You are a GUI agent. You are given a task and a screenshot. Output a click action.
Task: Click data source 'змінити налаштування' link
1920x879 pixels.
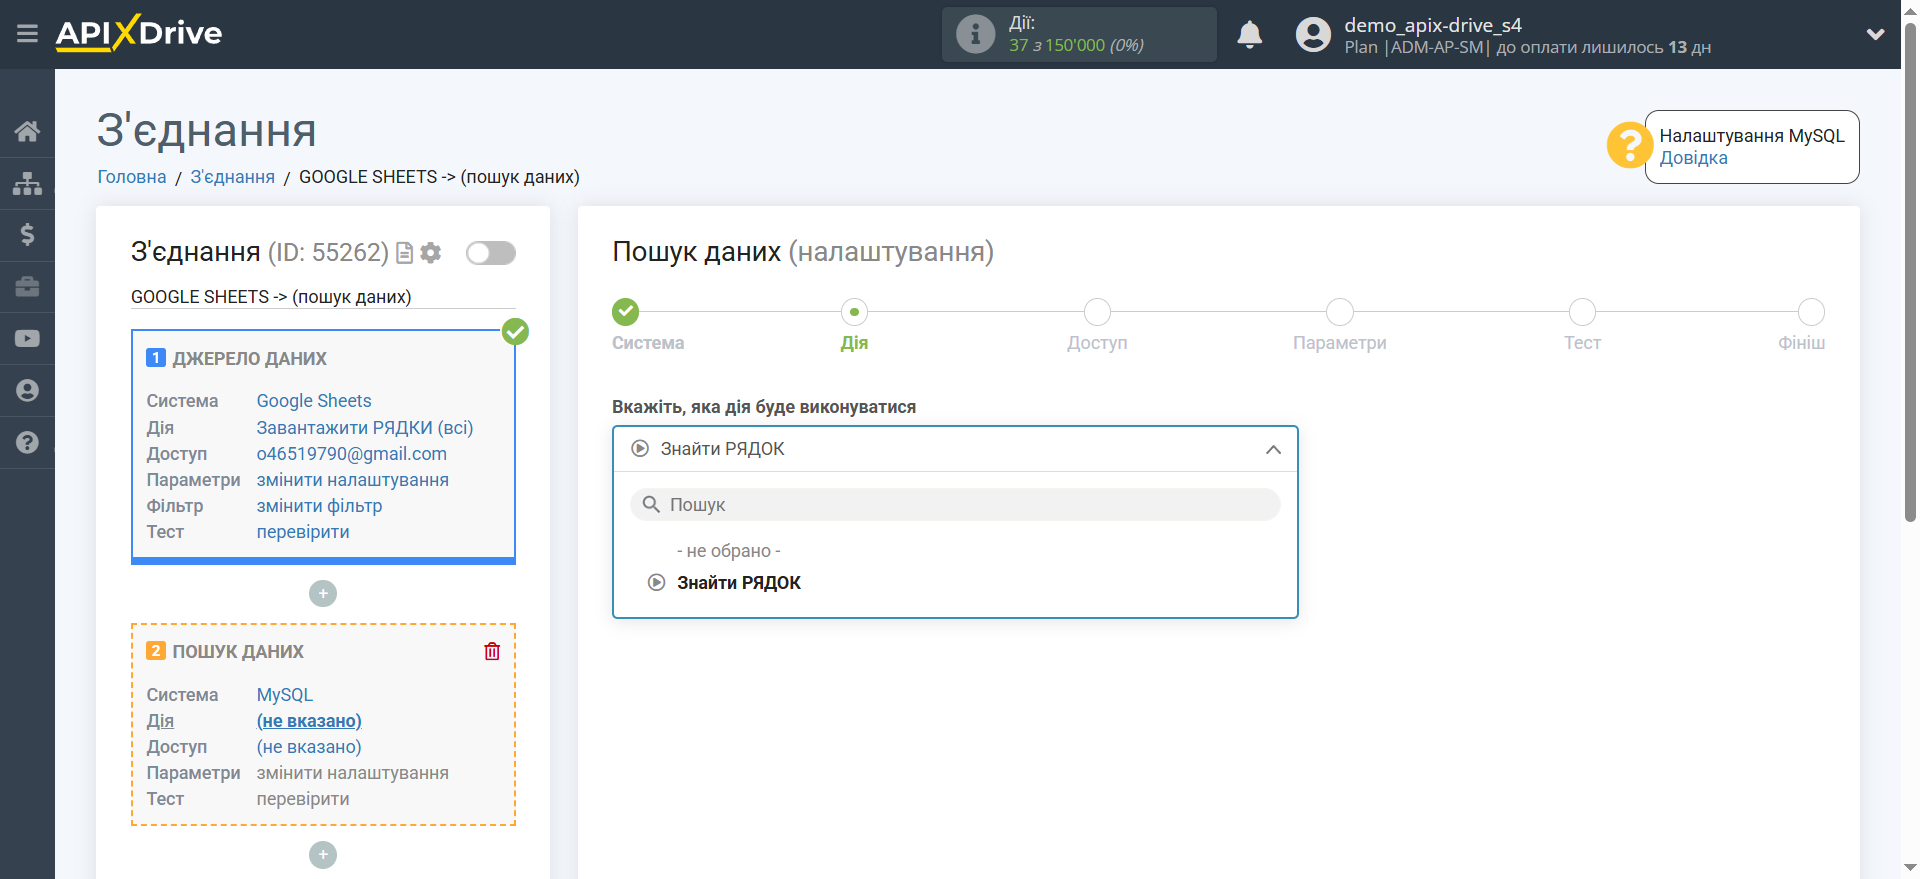353,480
